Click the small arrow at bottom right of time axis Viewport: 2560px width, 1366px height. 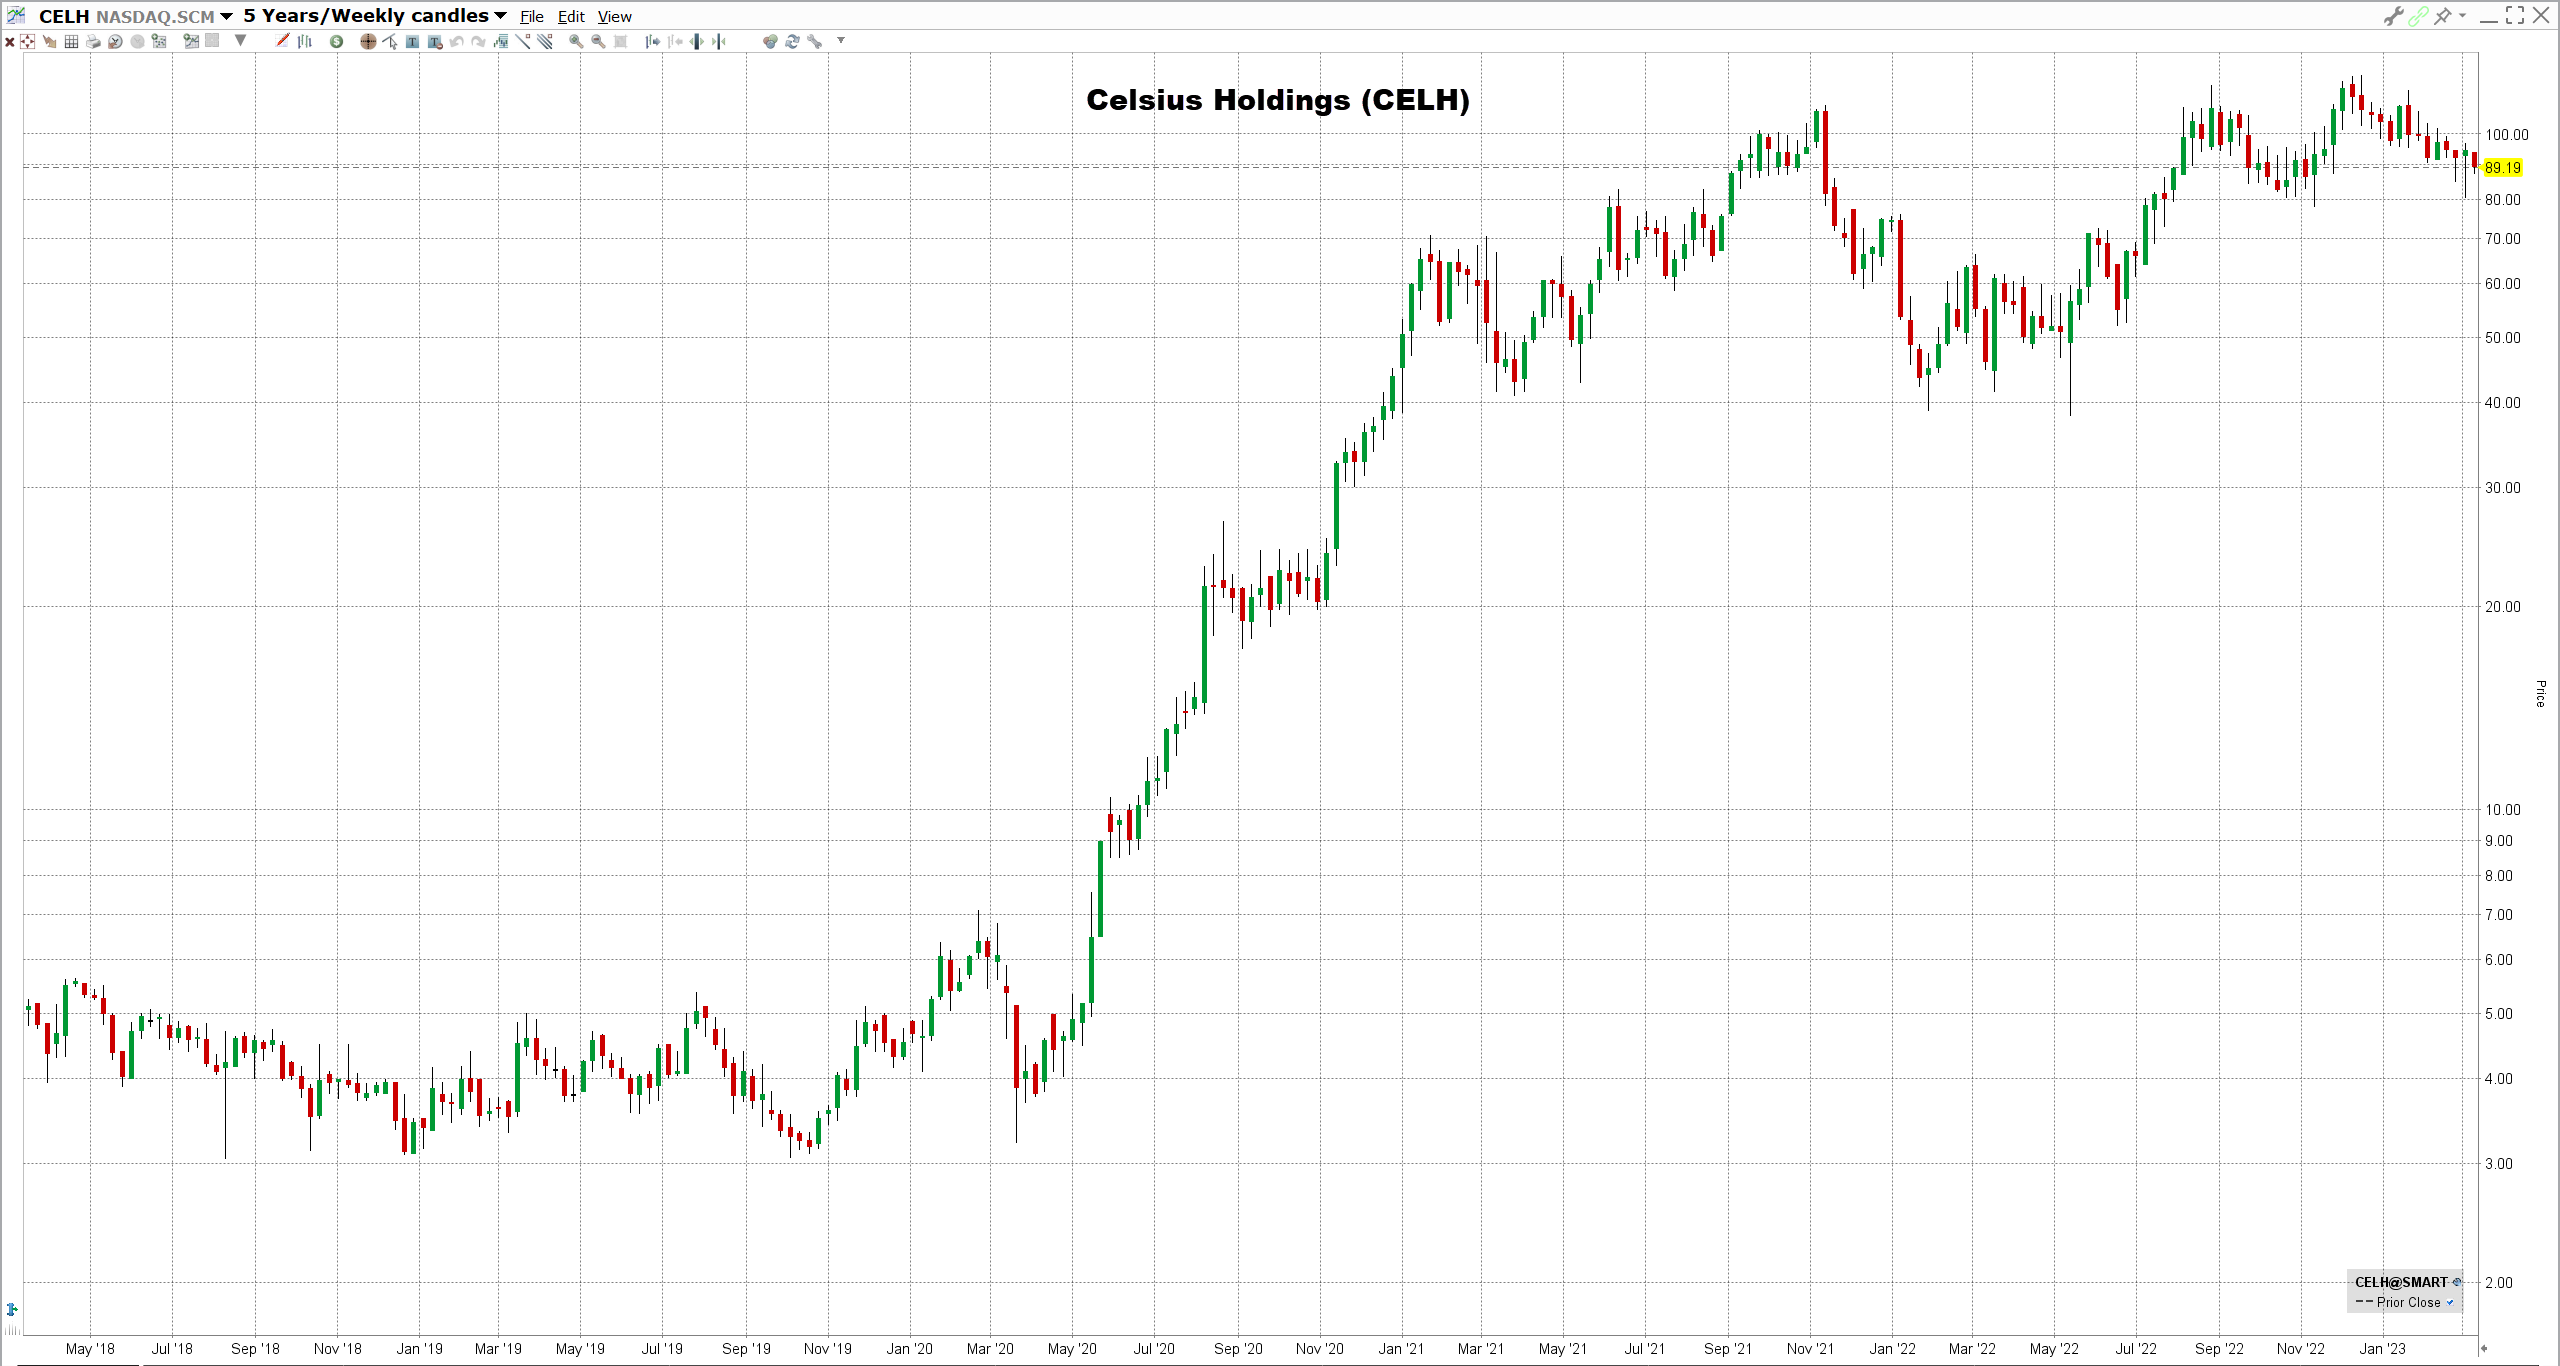(x=2484, y=1348)
